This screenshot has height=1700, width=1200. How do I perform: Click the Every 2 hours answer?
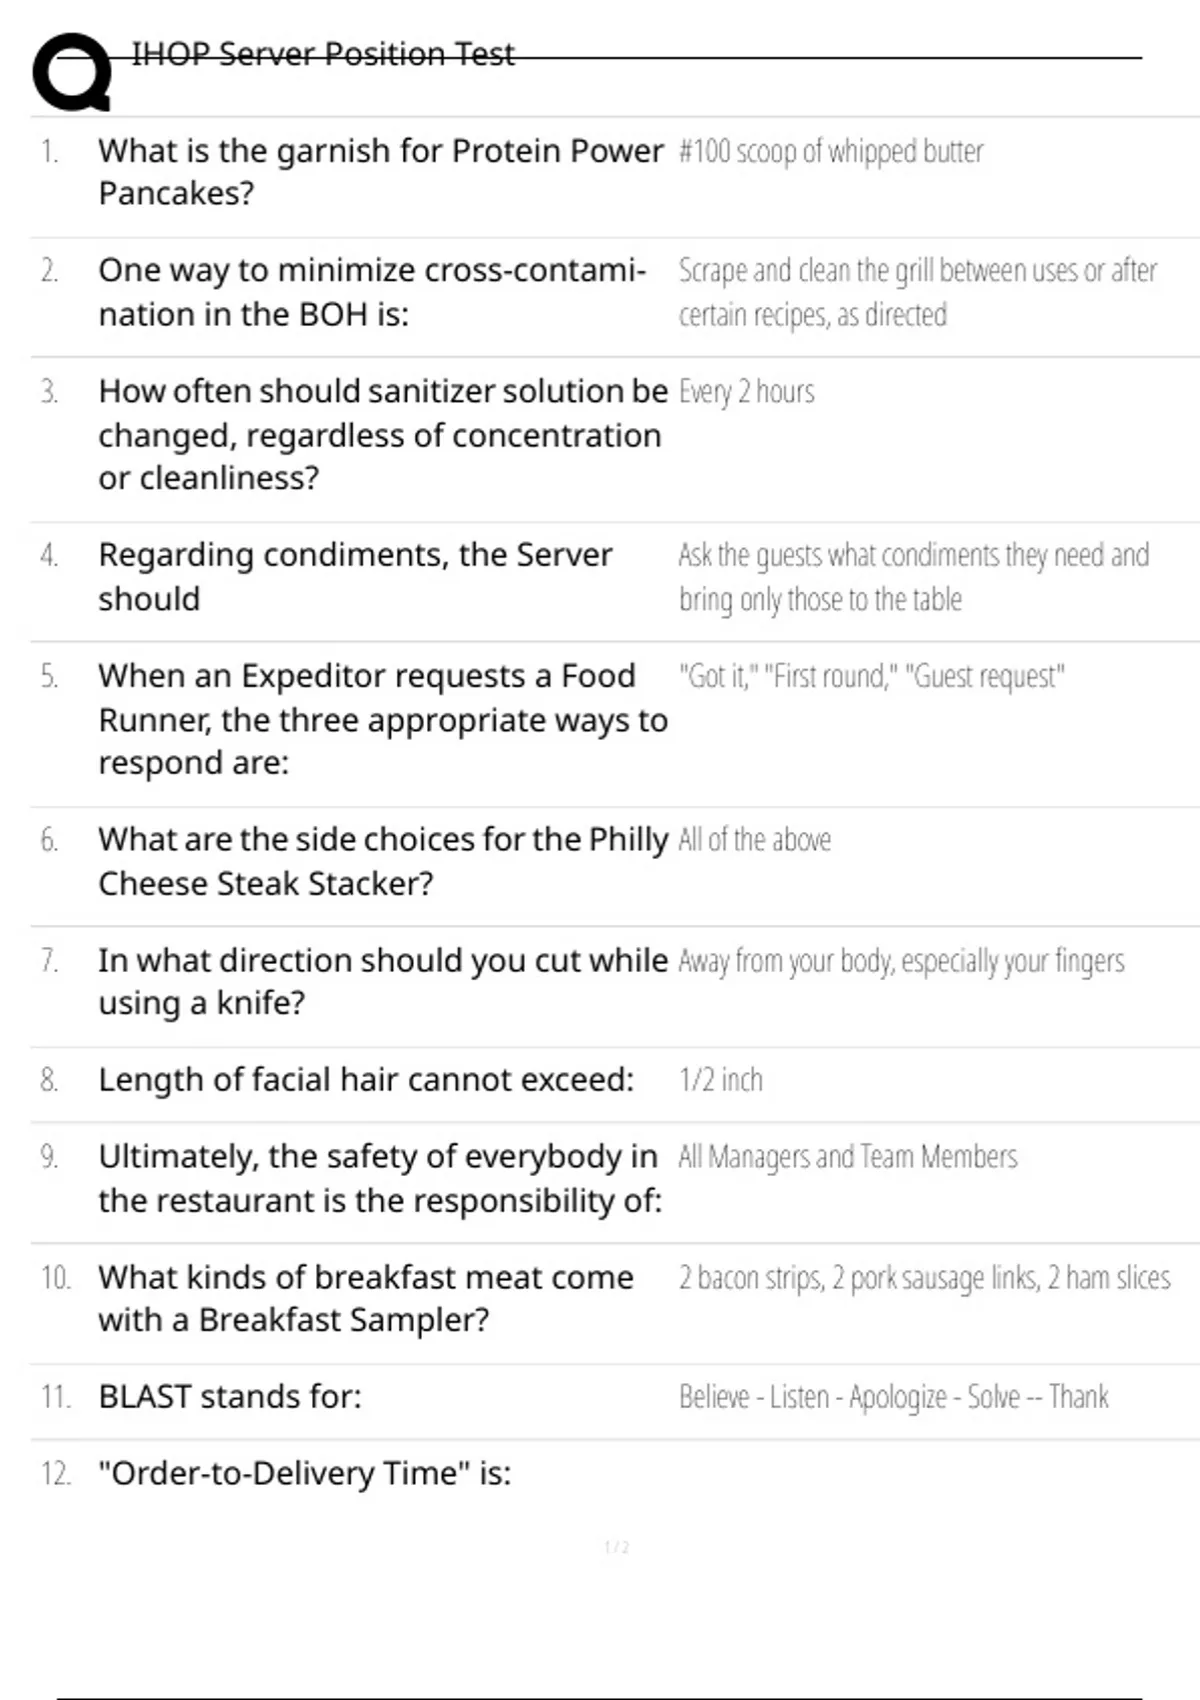[747, 391]
